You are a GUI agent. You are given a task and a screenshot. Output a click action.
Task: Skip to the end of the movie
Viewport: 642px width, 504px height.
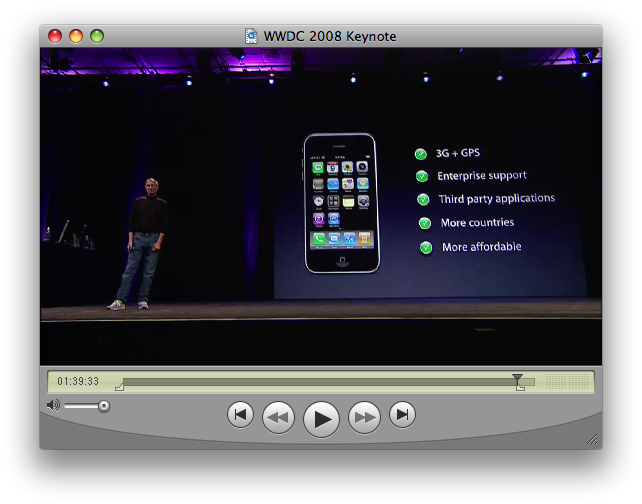(402, 415)
